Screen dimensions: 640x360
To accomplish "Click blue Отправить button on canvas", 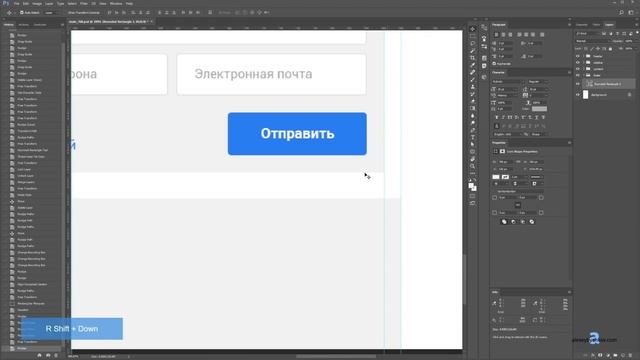I will click(x=297, y=134).
